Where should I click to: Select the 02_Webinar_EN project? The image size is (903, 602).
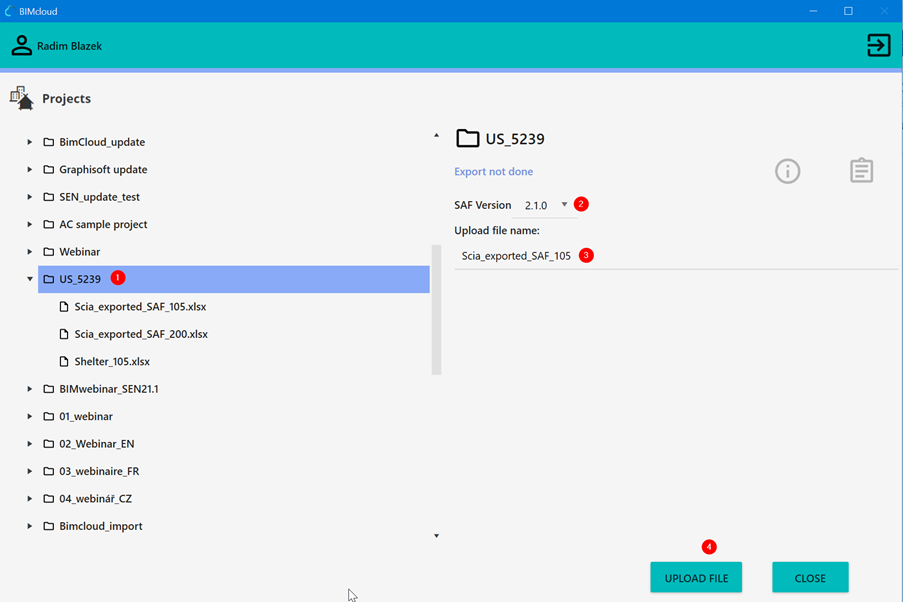(x=97, y=444)
